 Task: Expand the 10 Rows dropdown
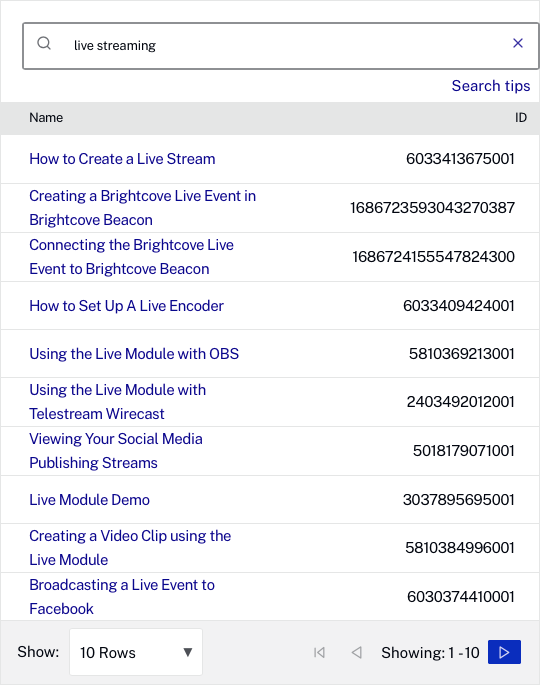(x=136, y=652)
